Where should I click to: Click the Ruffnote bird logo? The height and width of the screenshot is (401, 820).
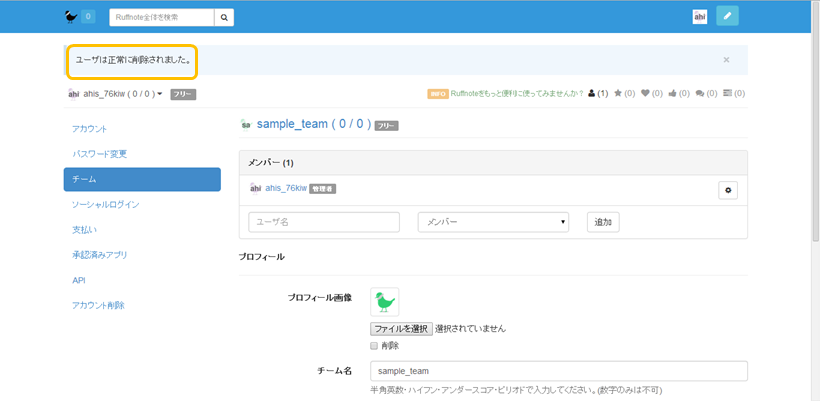(x=70, y=17)
